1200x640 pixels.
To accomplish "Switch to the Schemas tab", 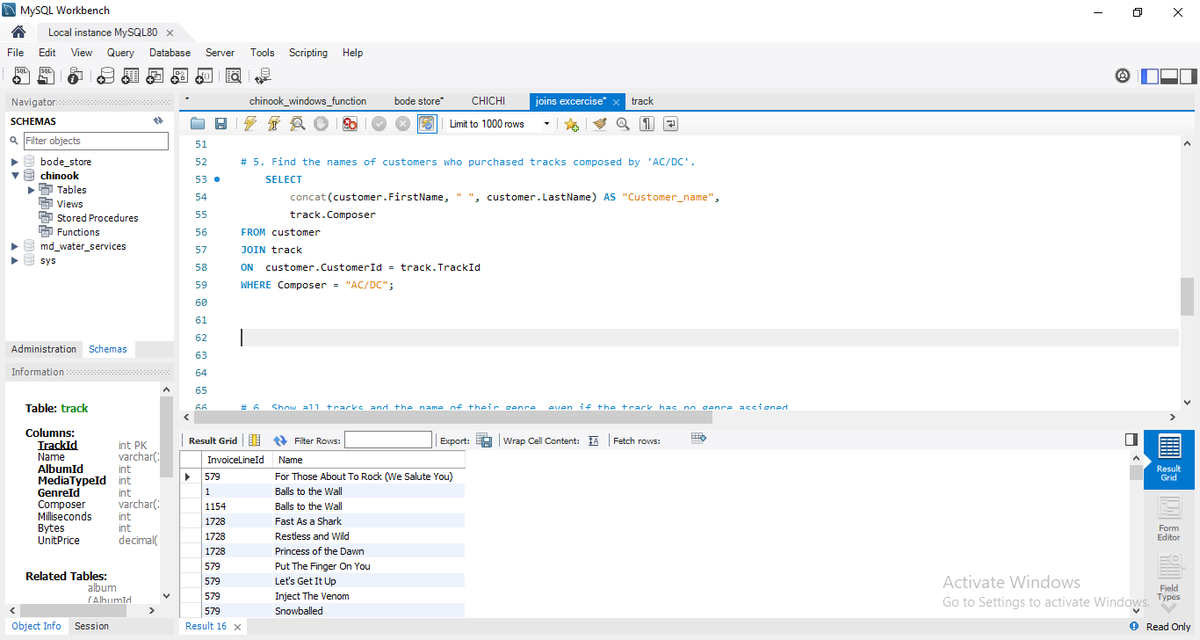I will coord(108,349).
